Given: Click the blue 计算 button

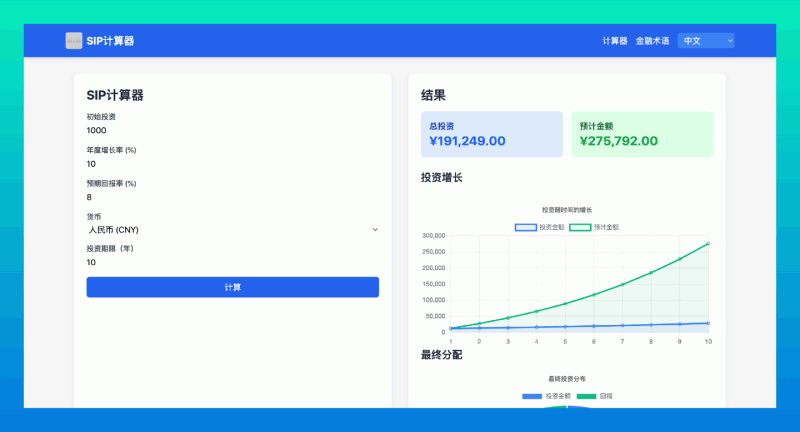Looking at the screenshot, I should (x=233, y=287).
